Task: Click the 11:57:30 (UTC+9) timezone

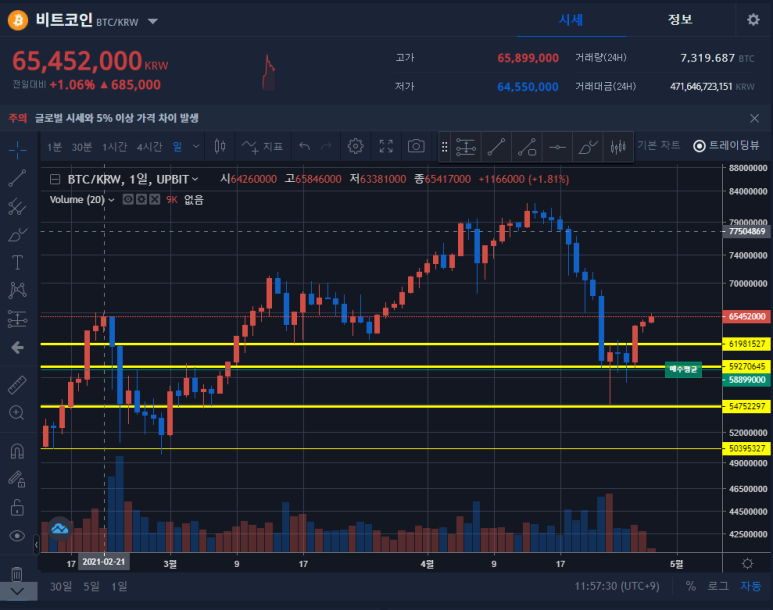Action: (617, 586)
